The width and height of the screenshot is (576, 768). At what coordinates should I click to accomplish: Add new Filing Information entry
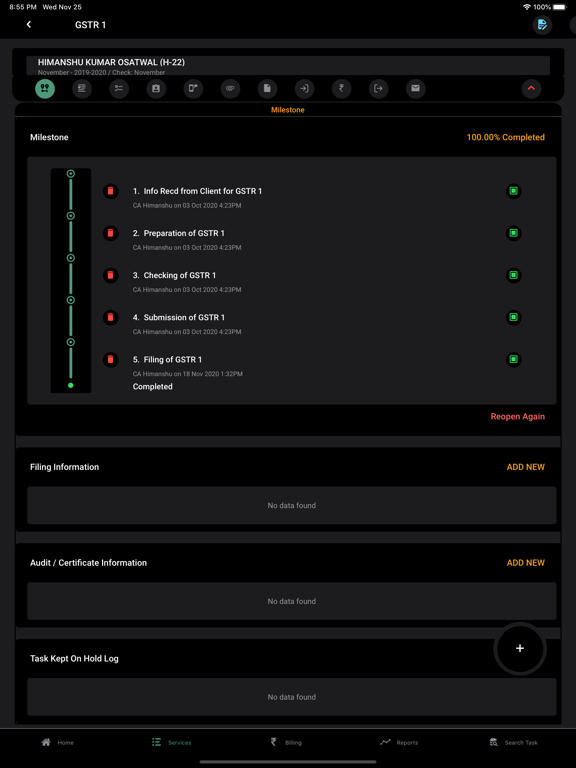526,467
